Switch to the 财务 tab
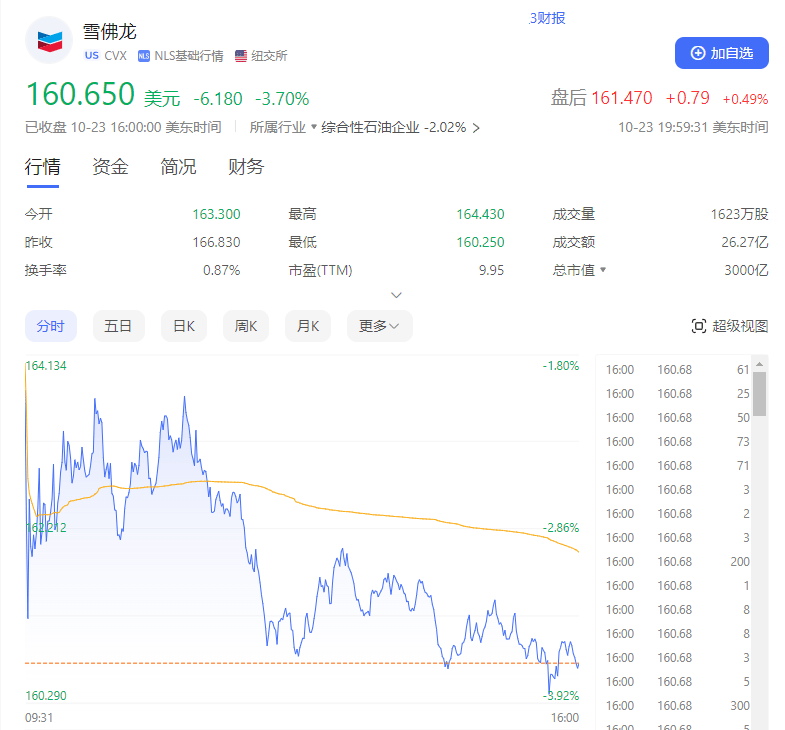The width and height of the screenshot is (785, 730). pyautogui.click(x=246, y=167)
